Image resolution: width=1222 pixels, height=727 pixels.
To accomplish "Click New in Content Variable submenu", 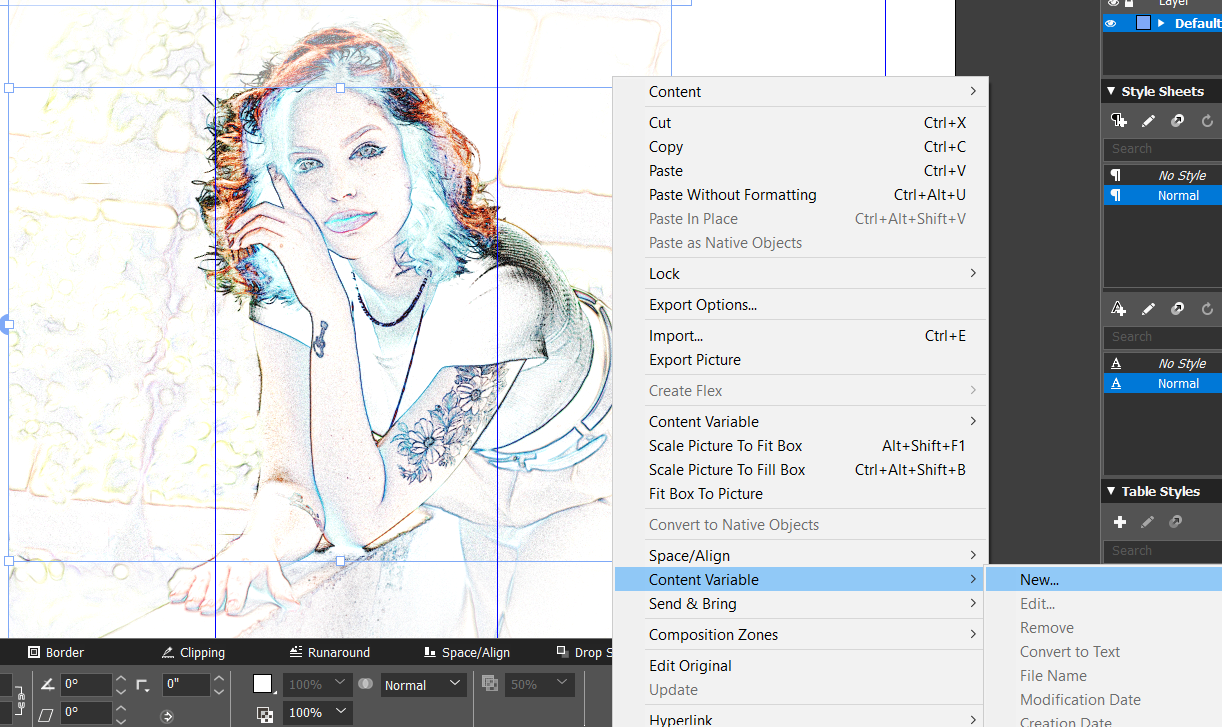I will tap(1039, 579).
